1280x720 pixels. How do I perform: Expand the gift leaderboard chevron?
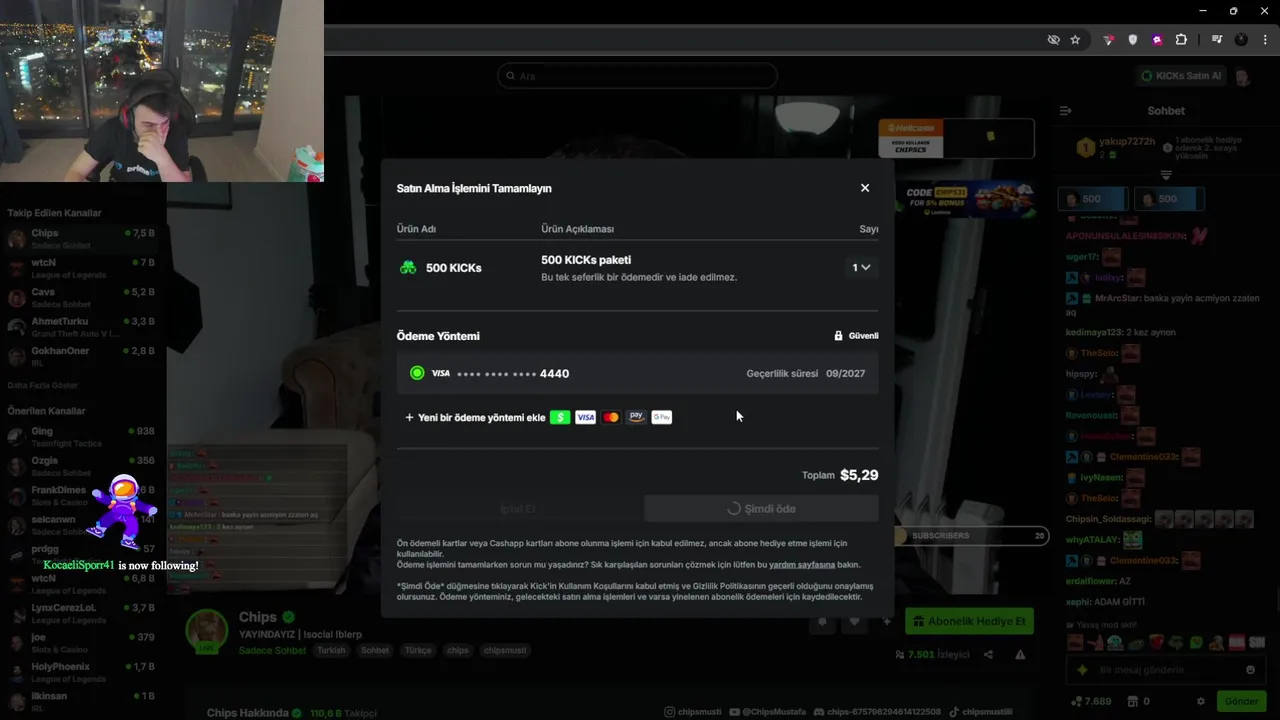pyautogui.click(x=1166, y=175)
